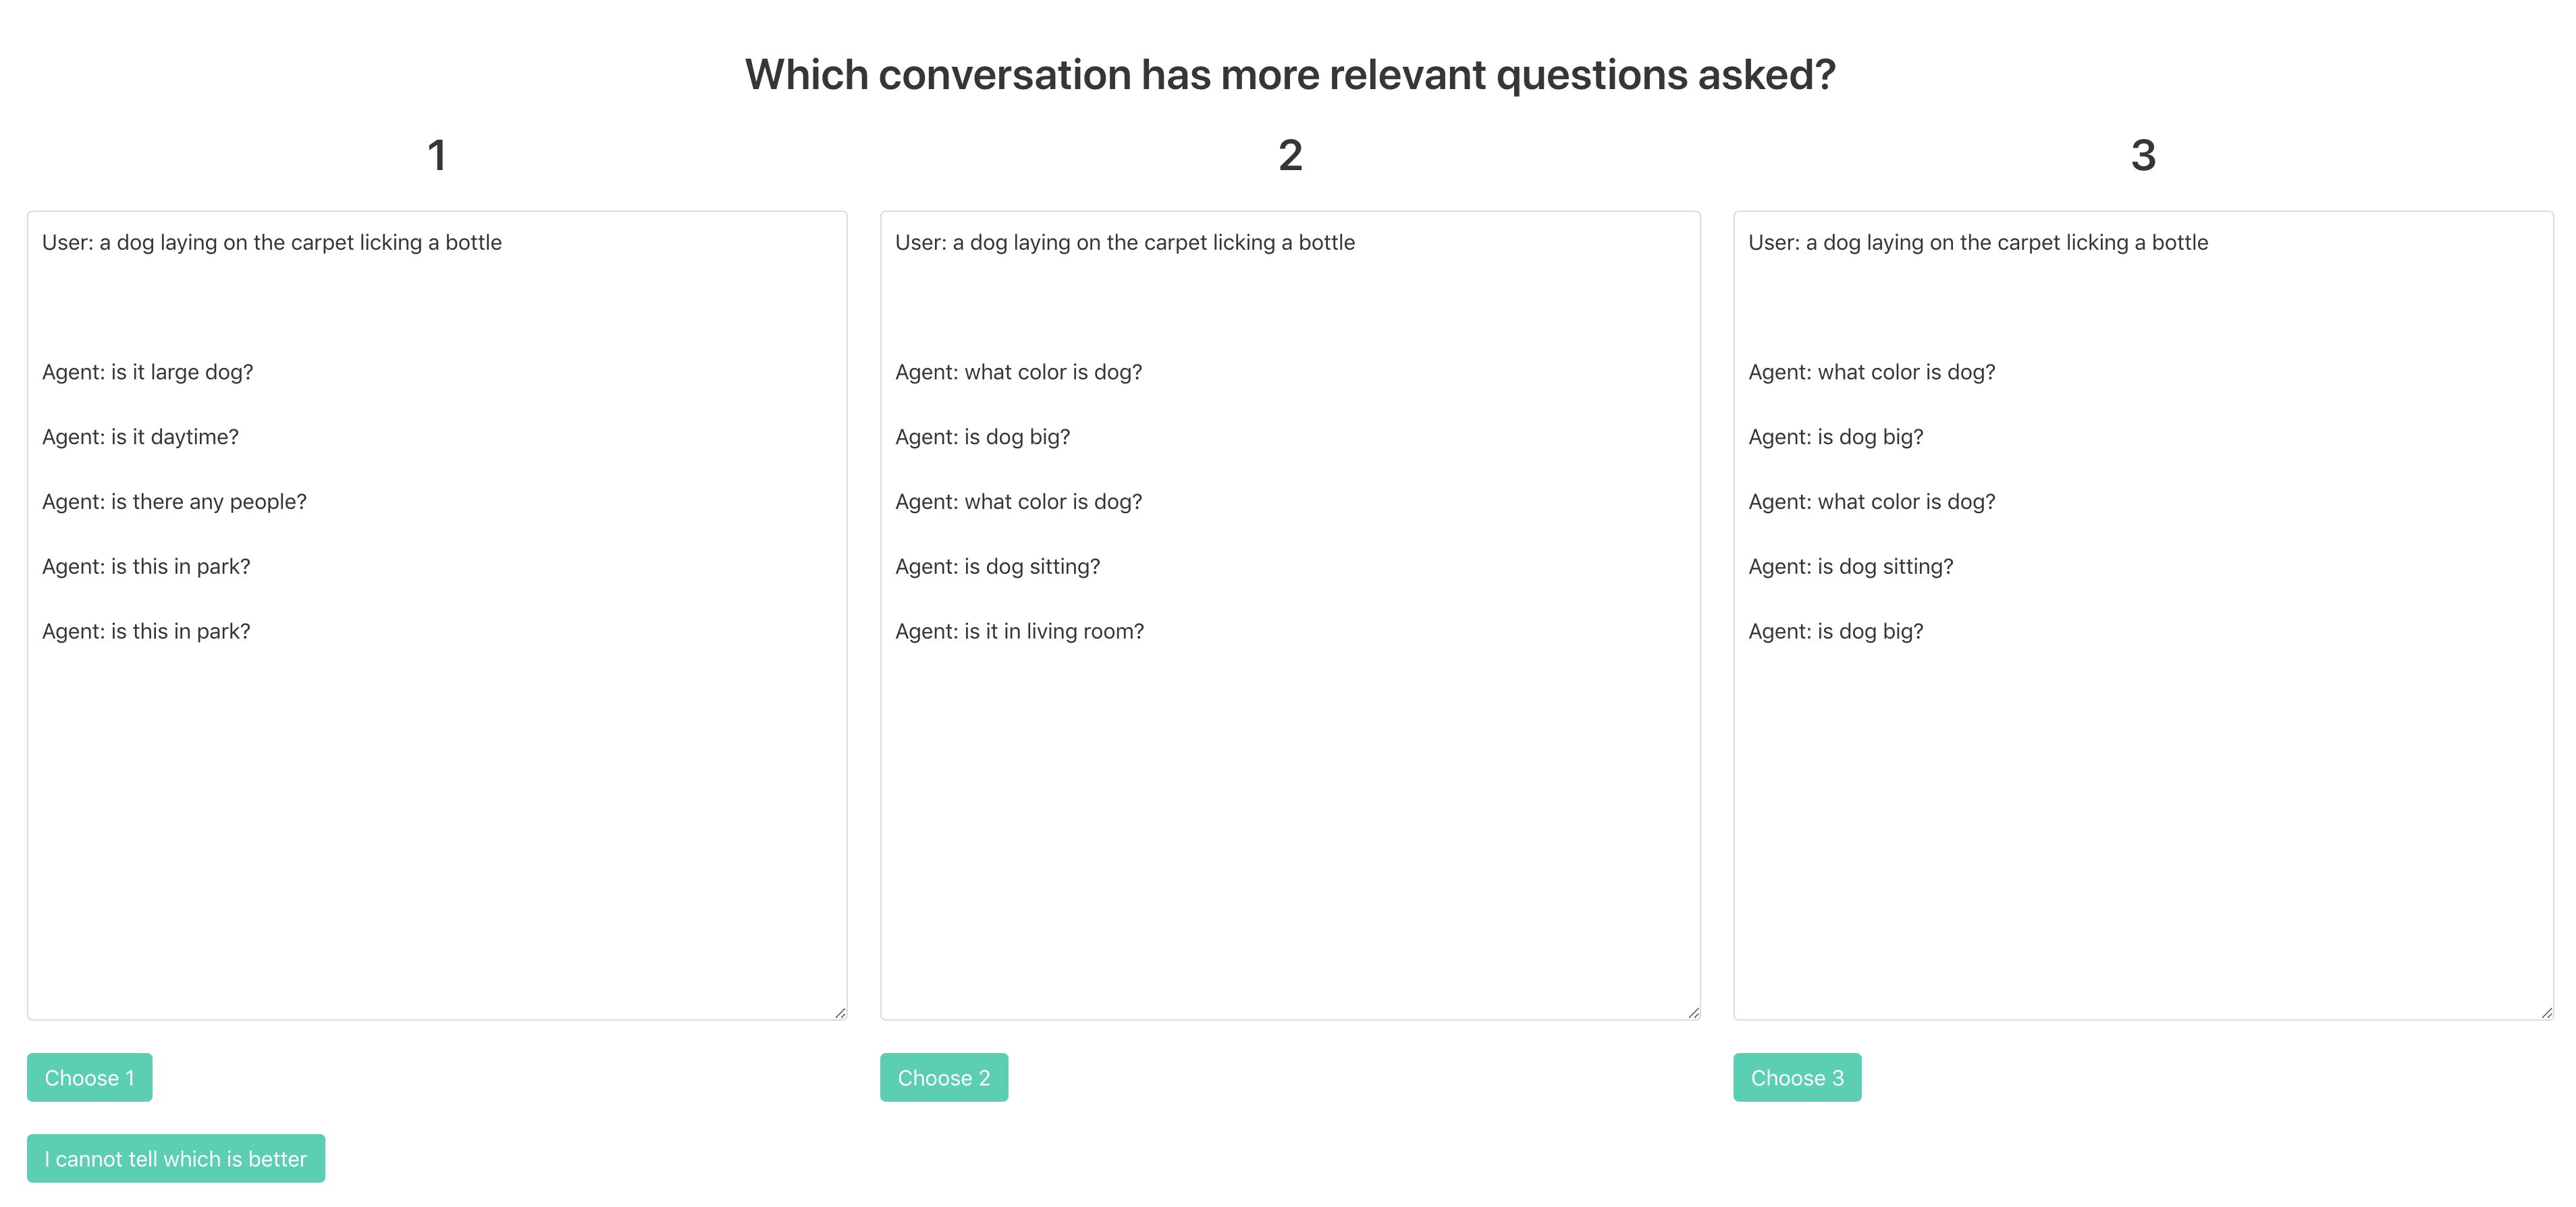Click column heading number 1
The height and width of the screenshot is (1207, 2576).
tap(437, 155)
